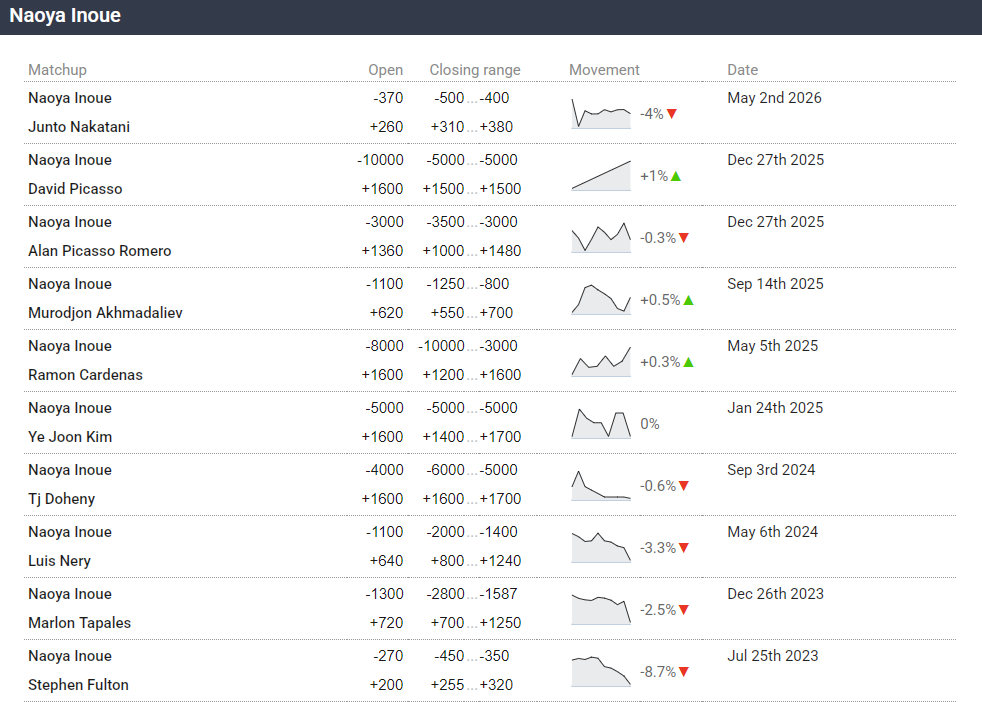Open Alan Picasso Romero fighter link

click(100, 250)
